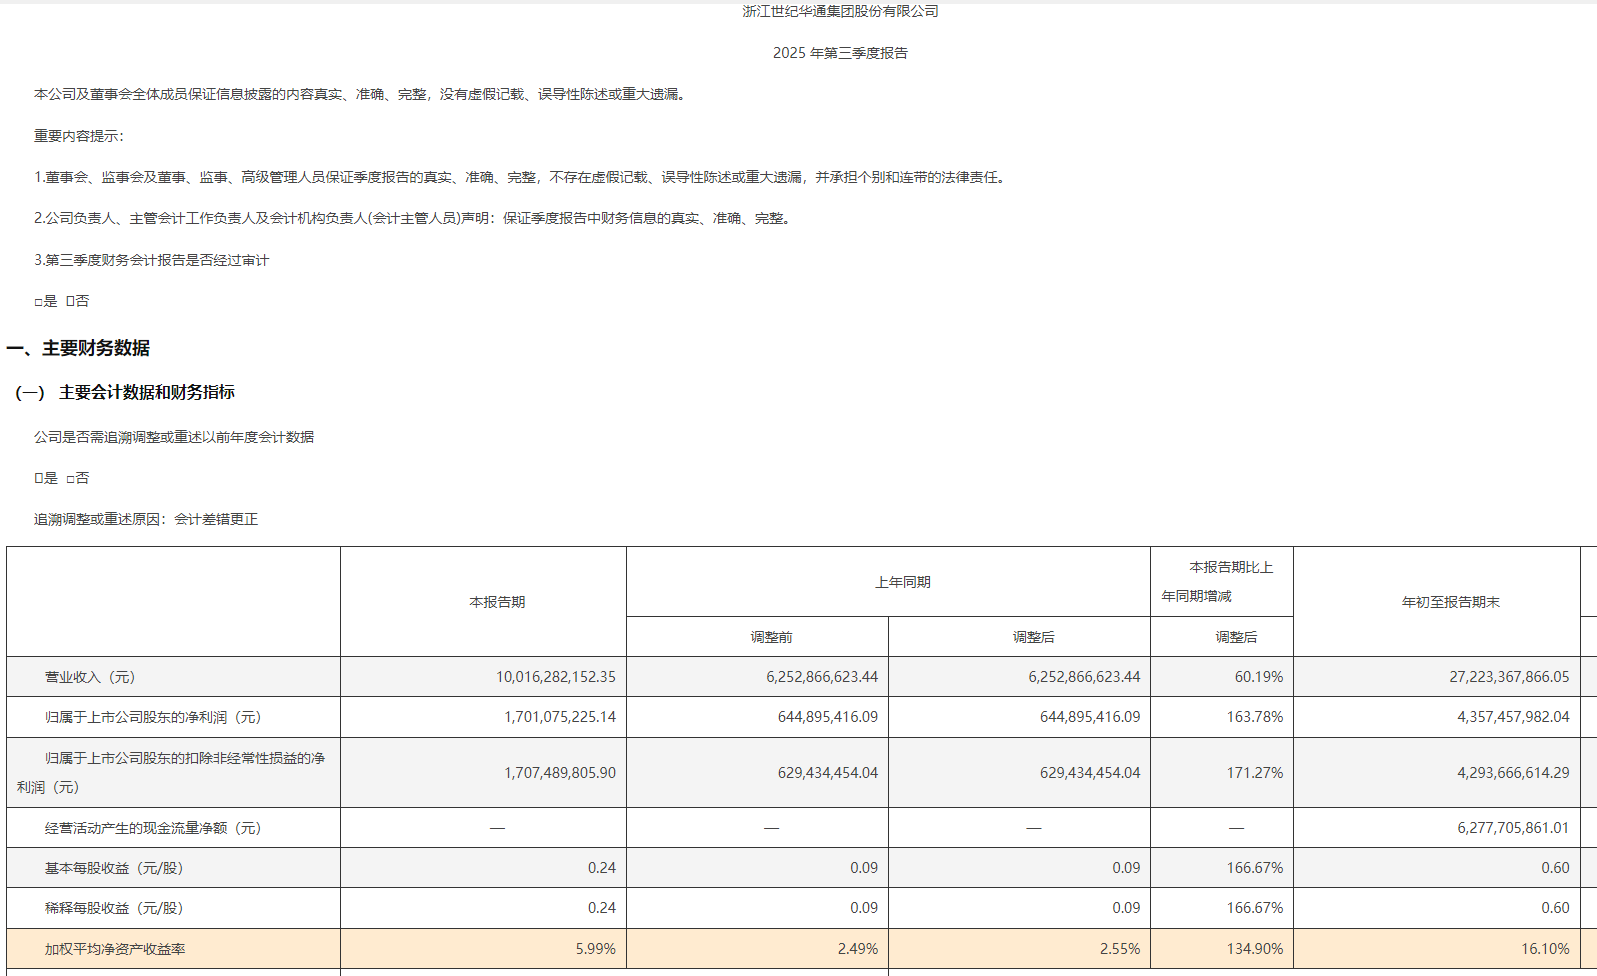The image size is (1597, 976).
Task: Tick the 是 box under the audit question
Action: (39, 301)
